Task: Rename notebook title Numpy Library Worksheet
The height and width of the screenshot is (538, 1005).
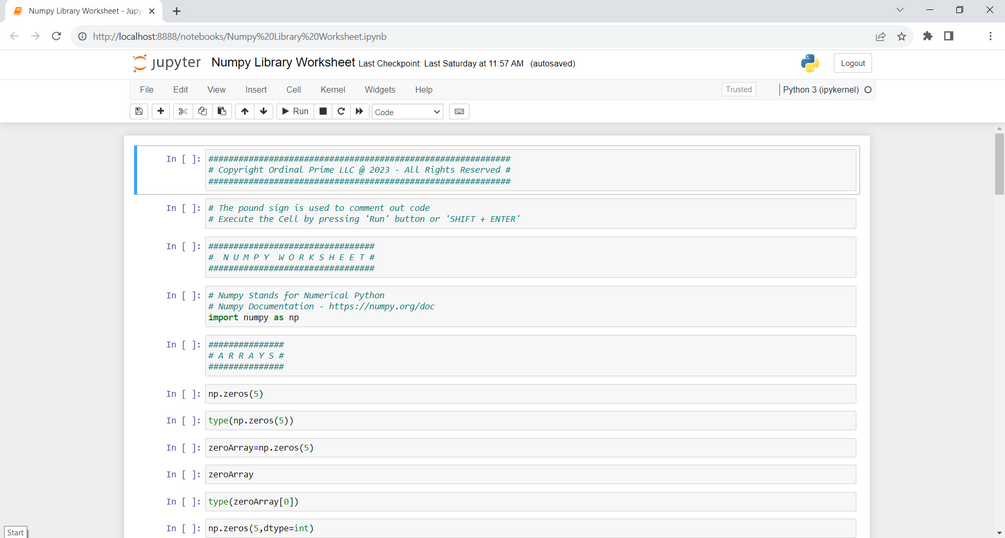Action: tap(283, 62)
